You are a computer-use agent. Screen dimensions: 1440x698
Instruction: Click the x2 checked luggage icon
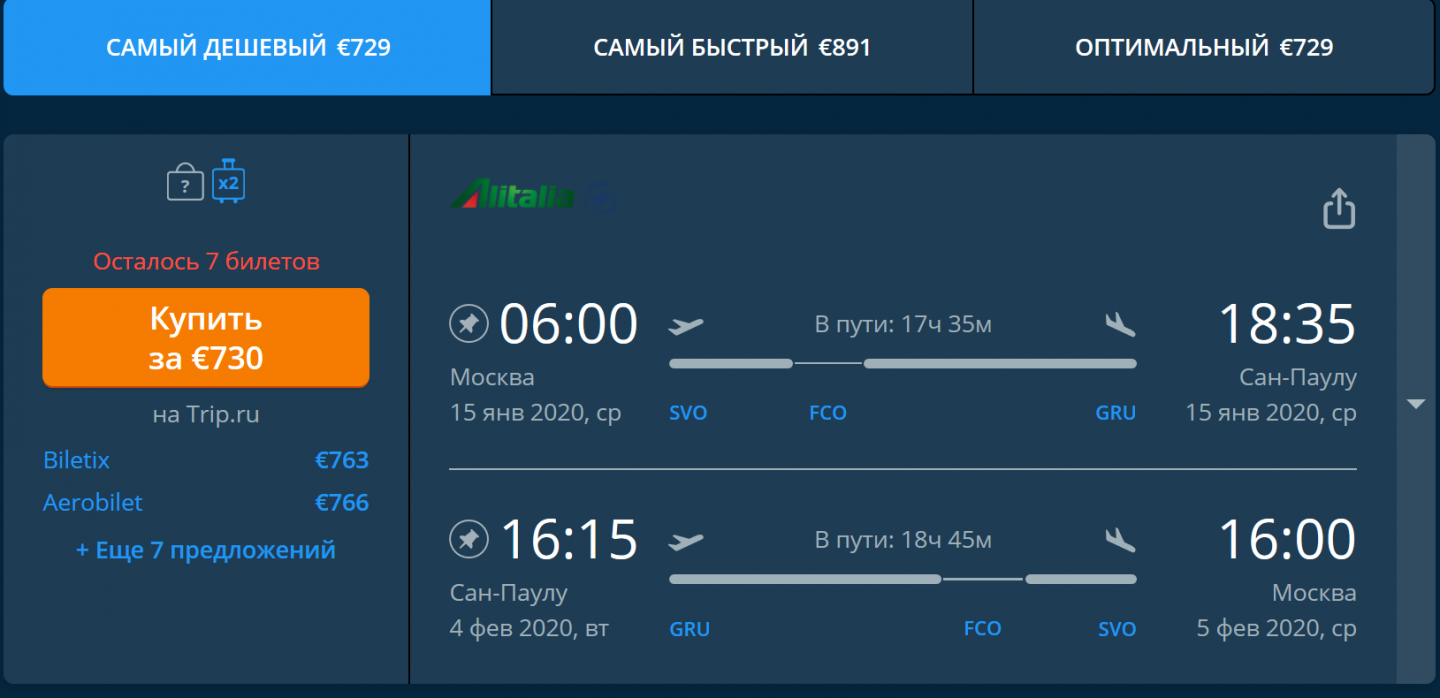coord(228,181)
